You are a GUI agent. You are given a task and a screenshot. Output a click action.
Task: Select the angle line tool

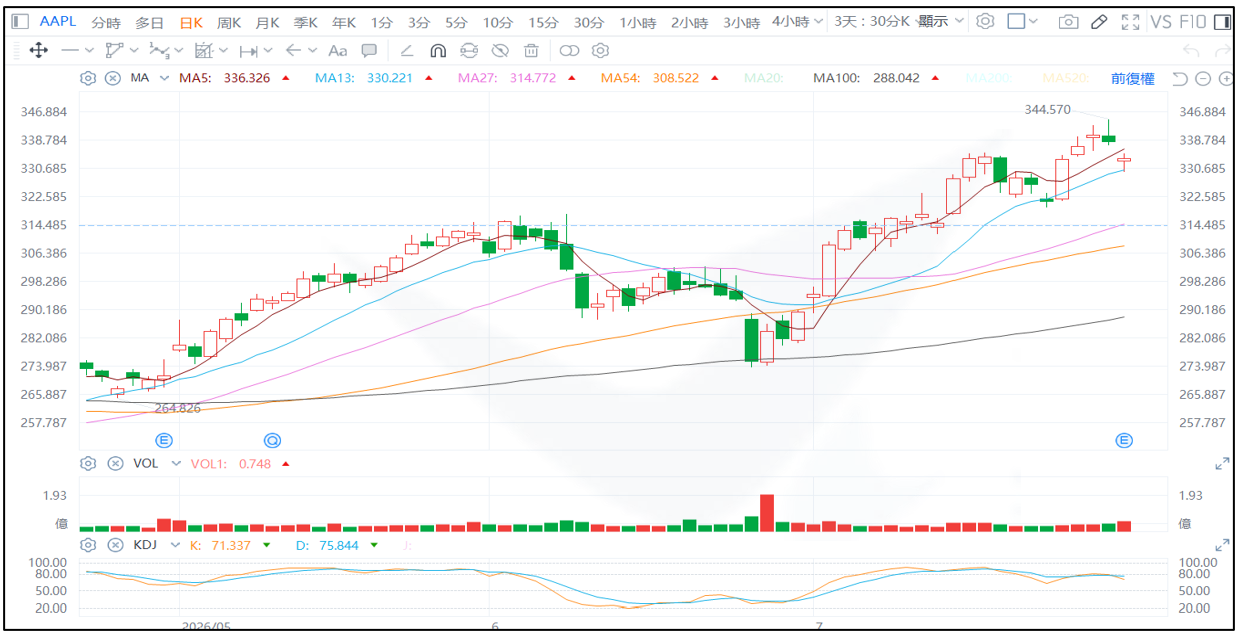[x=407, y=50]
